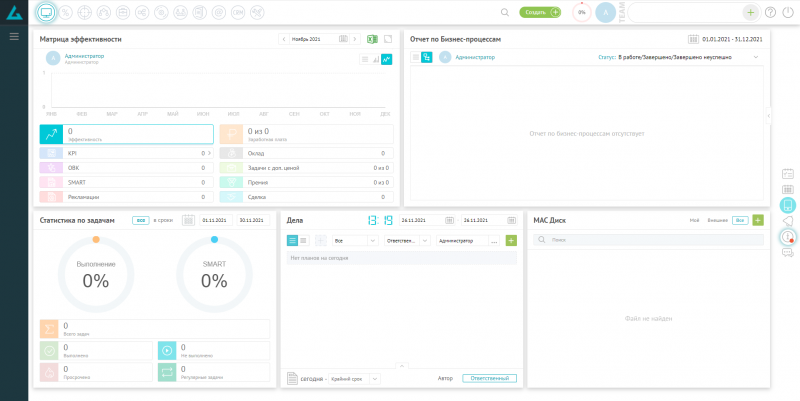Open the CRM module icon
This screenshot has height=401, width=800.
tap(235, 12)
